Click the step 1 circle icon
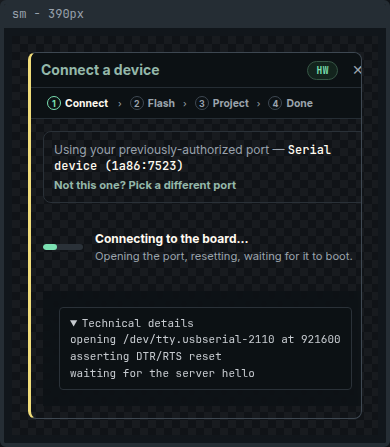The height and width of the screenshot is (447, 390). 54,103
